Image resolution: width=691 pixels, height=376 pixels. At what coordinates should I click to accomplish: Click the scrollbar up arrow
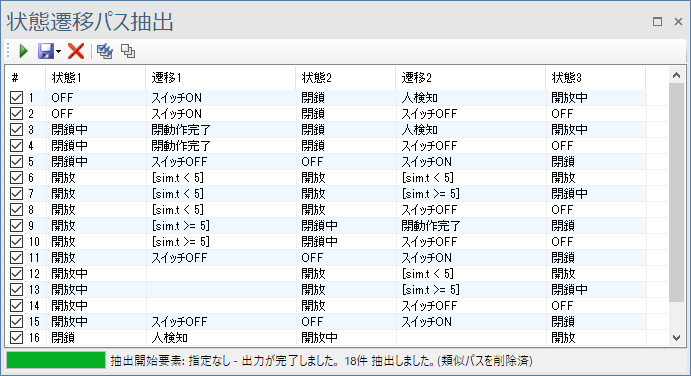(x=676, y=75)
